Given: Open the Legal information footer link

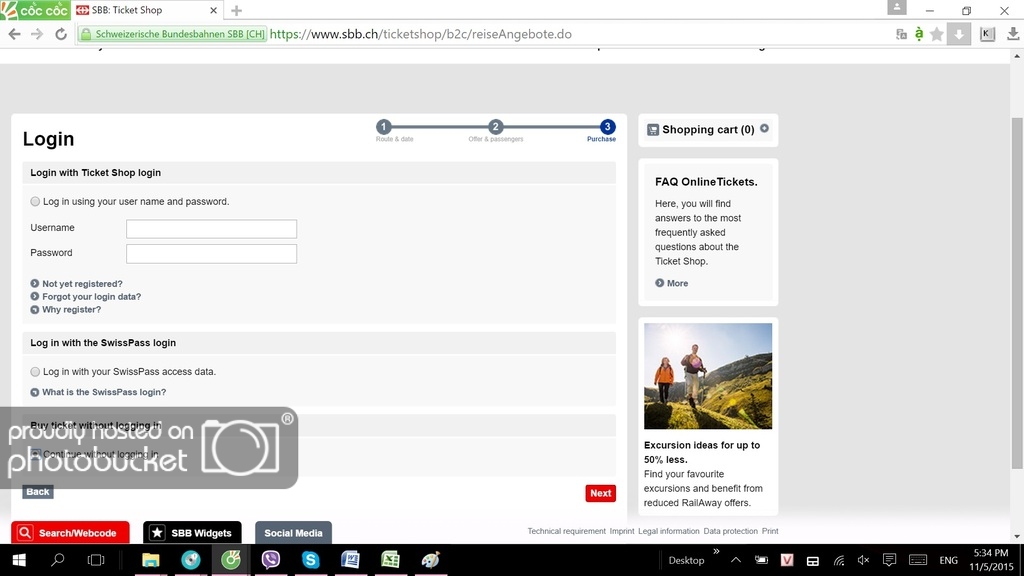Looking at the screenshot, I should [x=669, y=531].
